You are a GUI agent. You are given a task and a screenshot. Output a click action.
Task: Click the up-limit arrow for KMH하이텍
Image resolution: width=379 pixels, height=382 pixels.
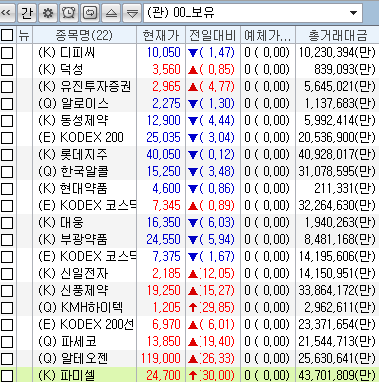click(193, 307)
